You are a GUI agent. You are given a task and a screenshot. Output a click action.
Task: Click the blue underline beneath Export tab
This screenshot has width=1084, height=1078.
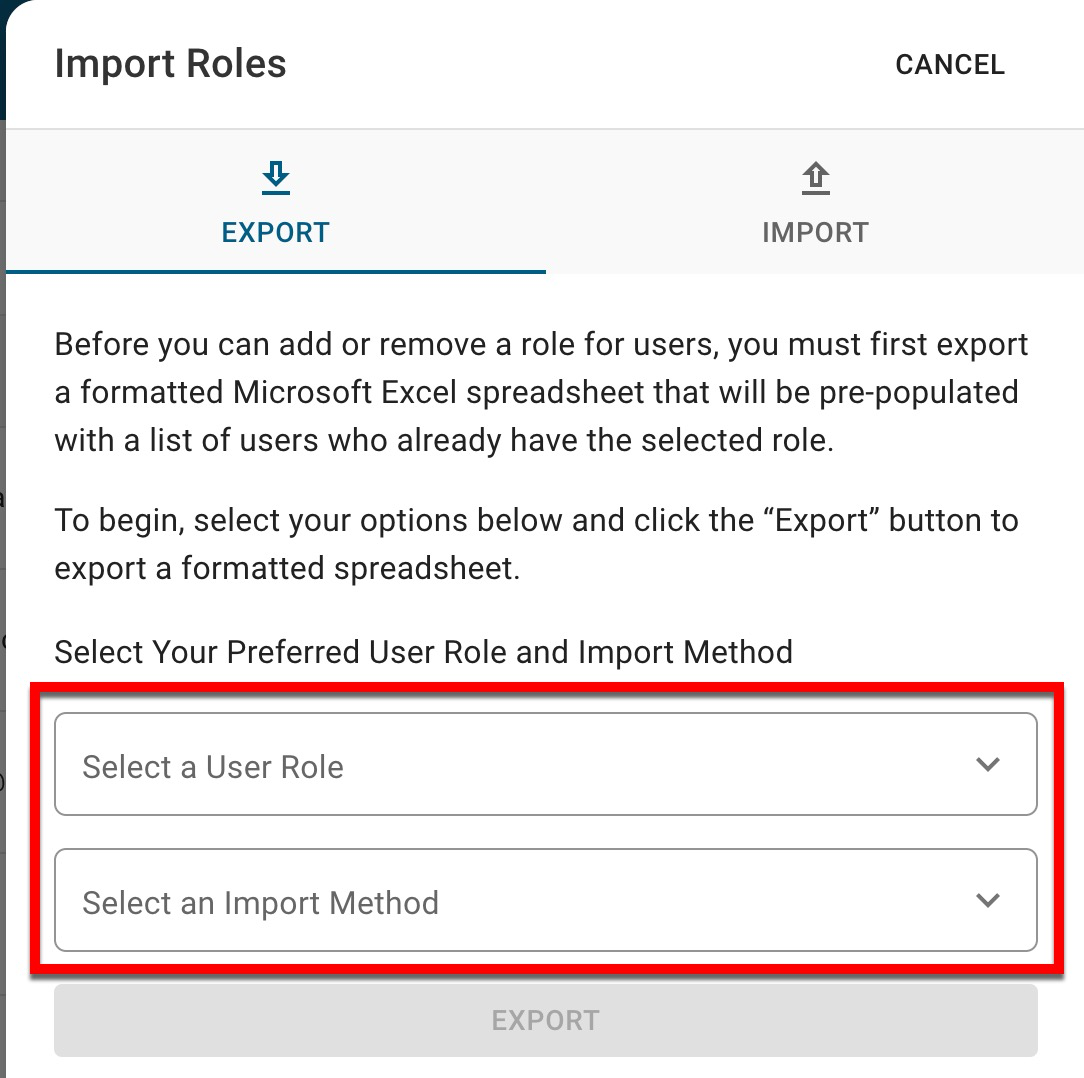pos(275,271)
